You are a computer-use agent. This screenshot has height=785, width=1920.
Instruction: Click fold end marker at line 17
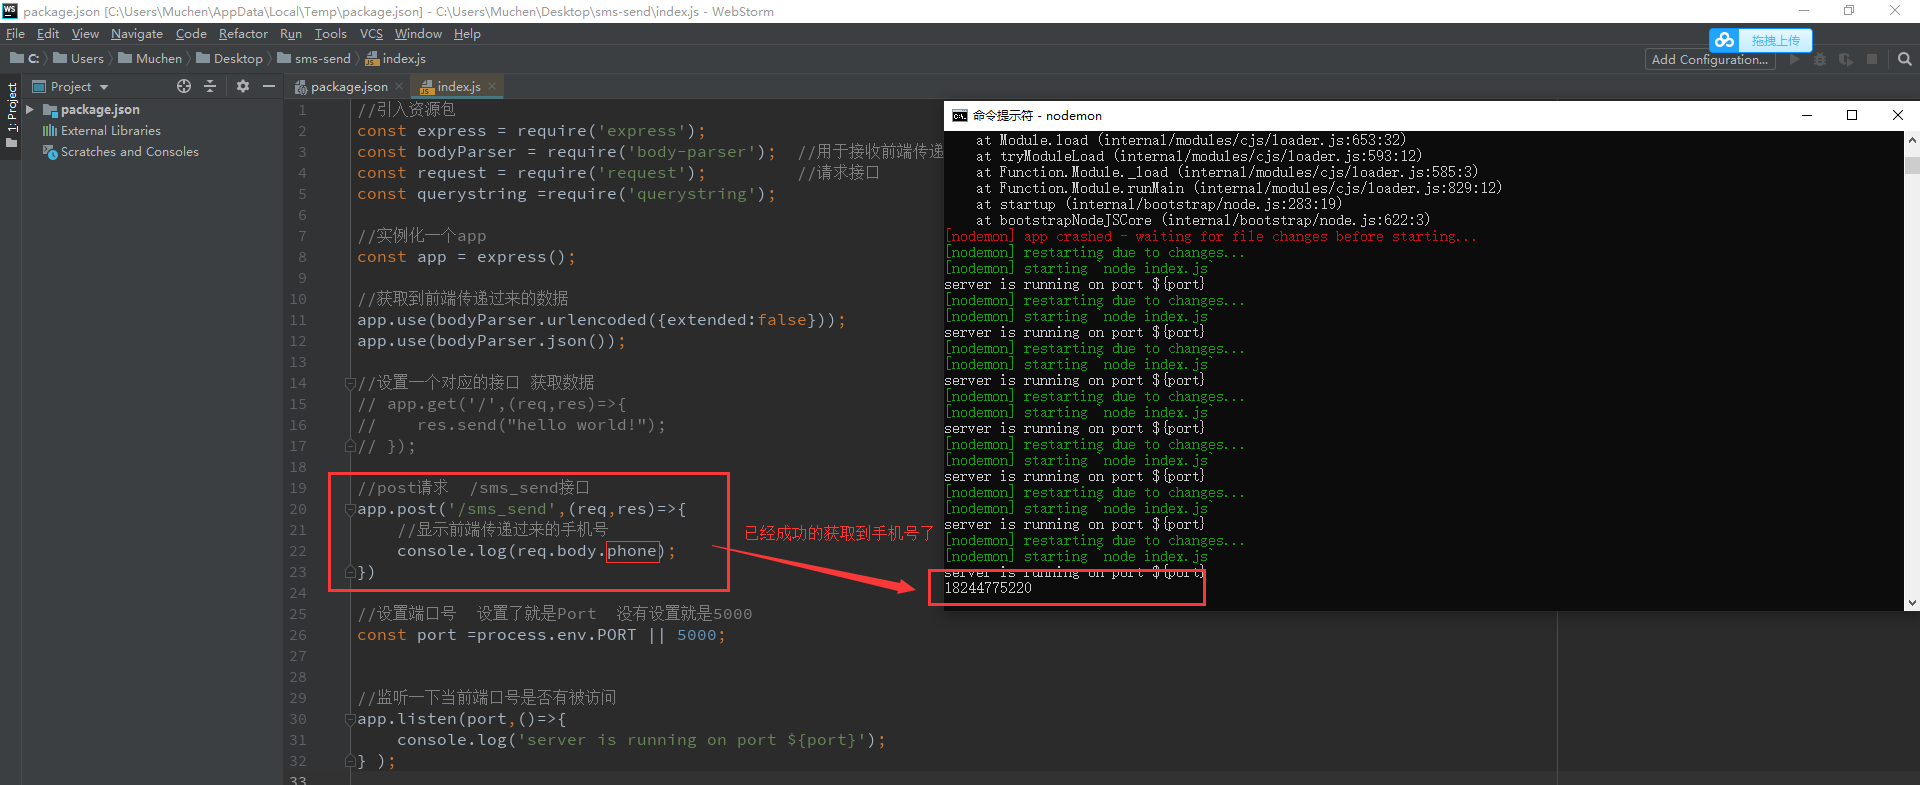click(350, 446)
